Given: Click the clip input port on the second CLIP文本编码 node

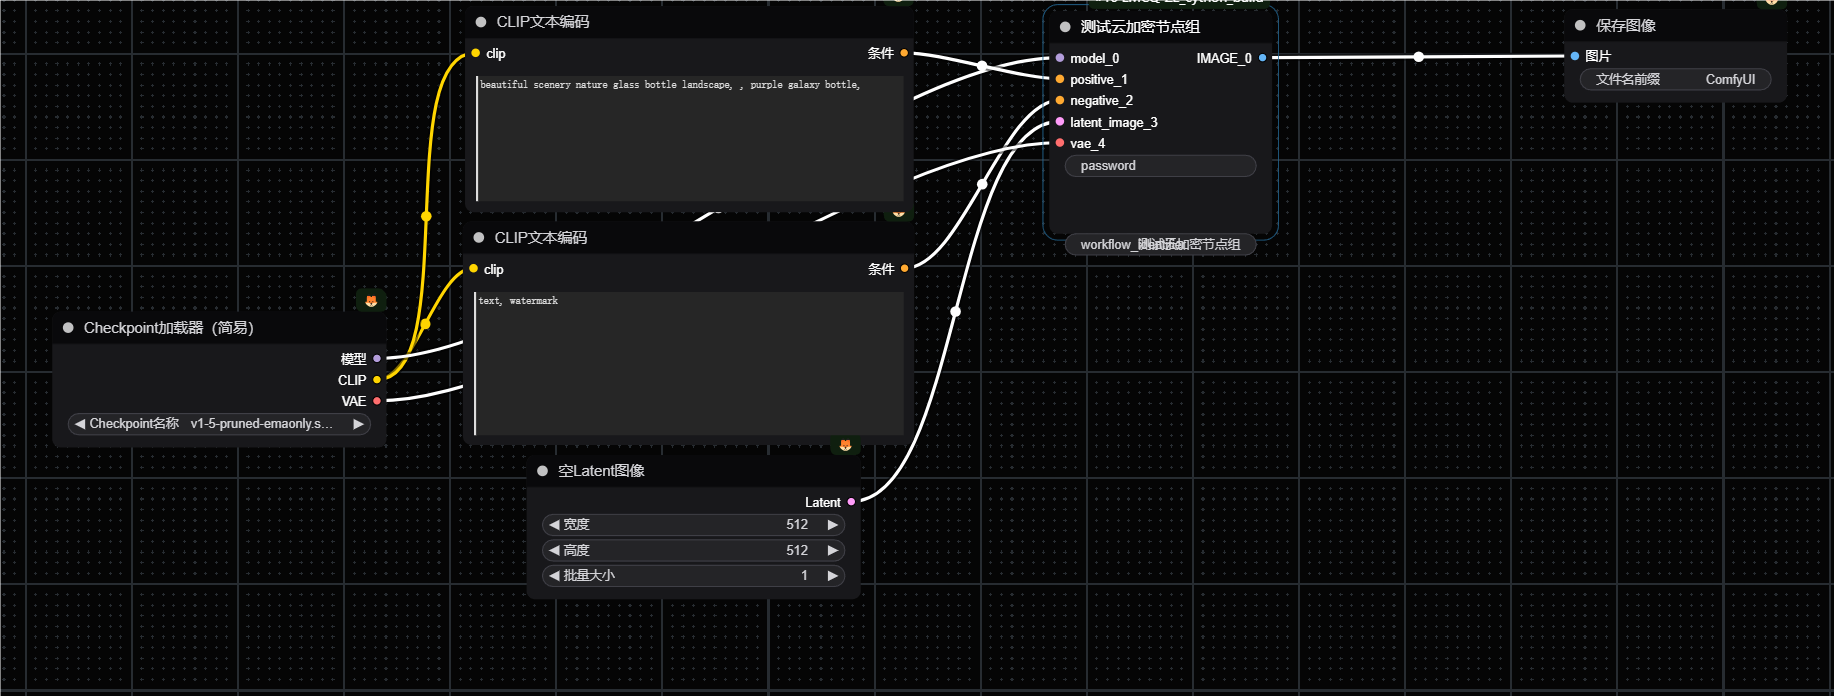Looking at the screenshot, I should (x=474, y=269).
